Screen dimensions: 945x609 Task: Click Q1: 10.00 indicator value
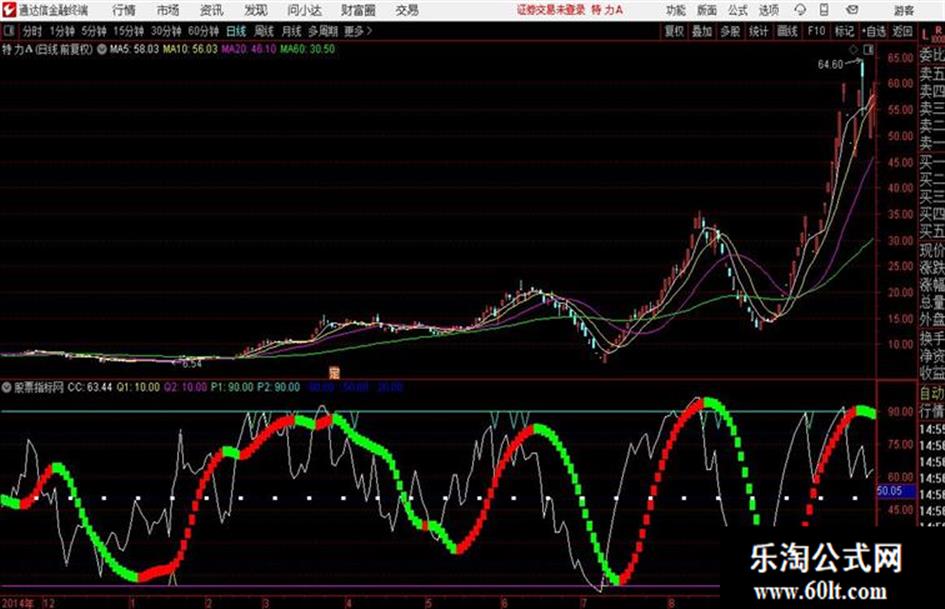coord(138,387)
